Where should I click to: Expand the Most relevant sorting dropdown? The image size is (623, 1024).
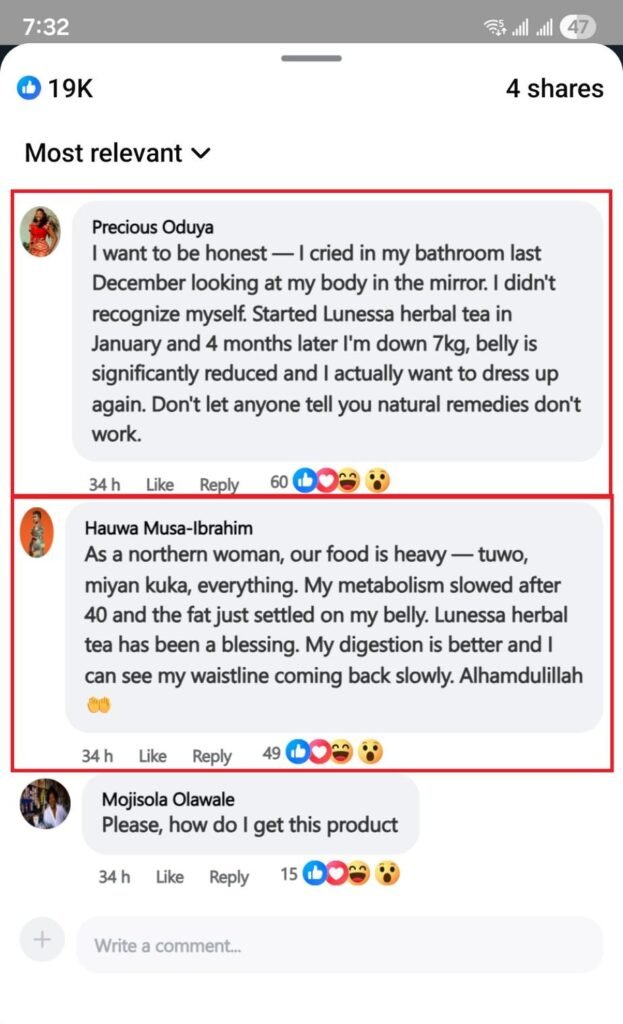point(118,153)
